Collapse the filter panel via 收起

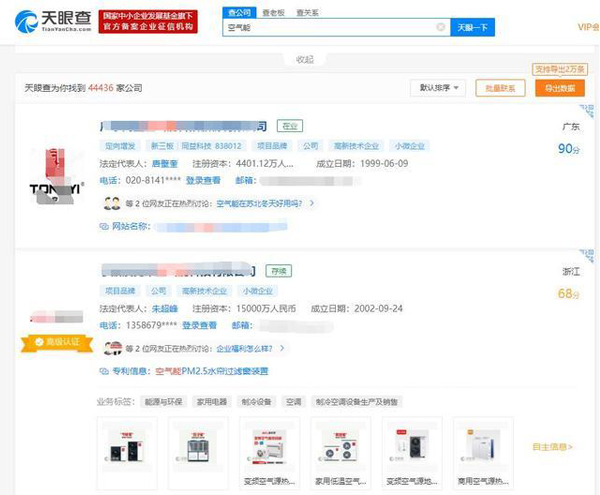point(304,60)
